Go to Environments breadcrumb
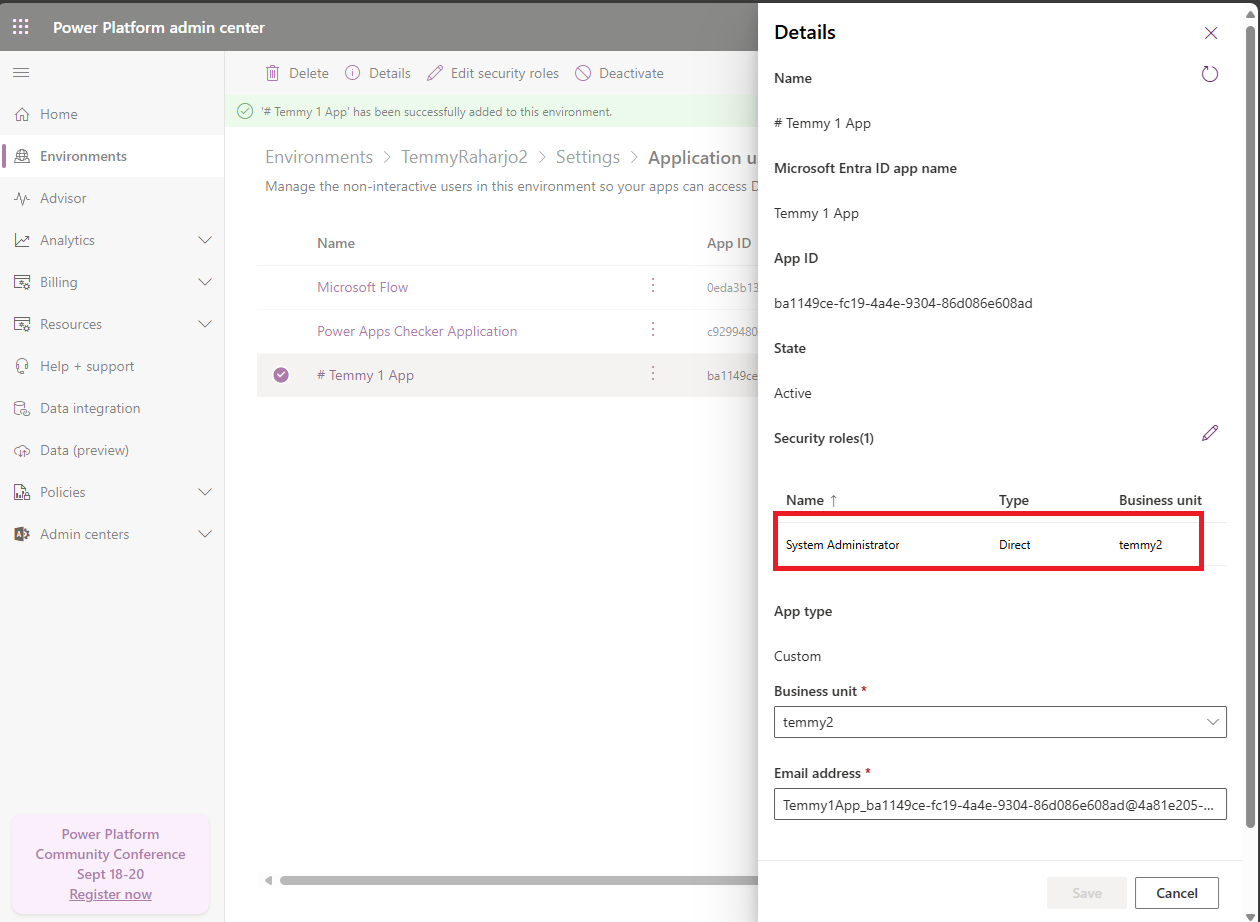Viewport: 1260px width, 922px height. [x=319, y=157]
